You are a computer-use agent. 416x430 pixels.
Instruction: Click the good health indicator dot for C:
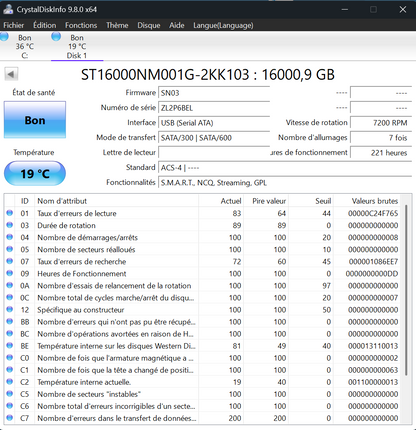point(4,36)
